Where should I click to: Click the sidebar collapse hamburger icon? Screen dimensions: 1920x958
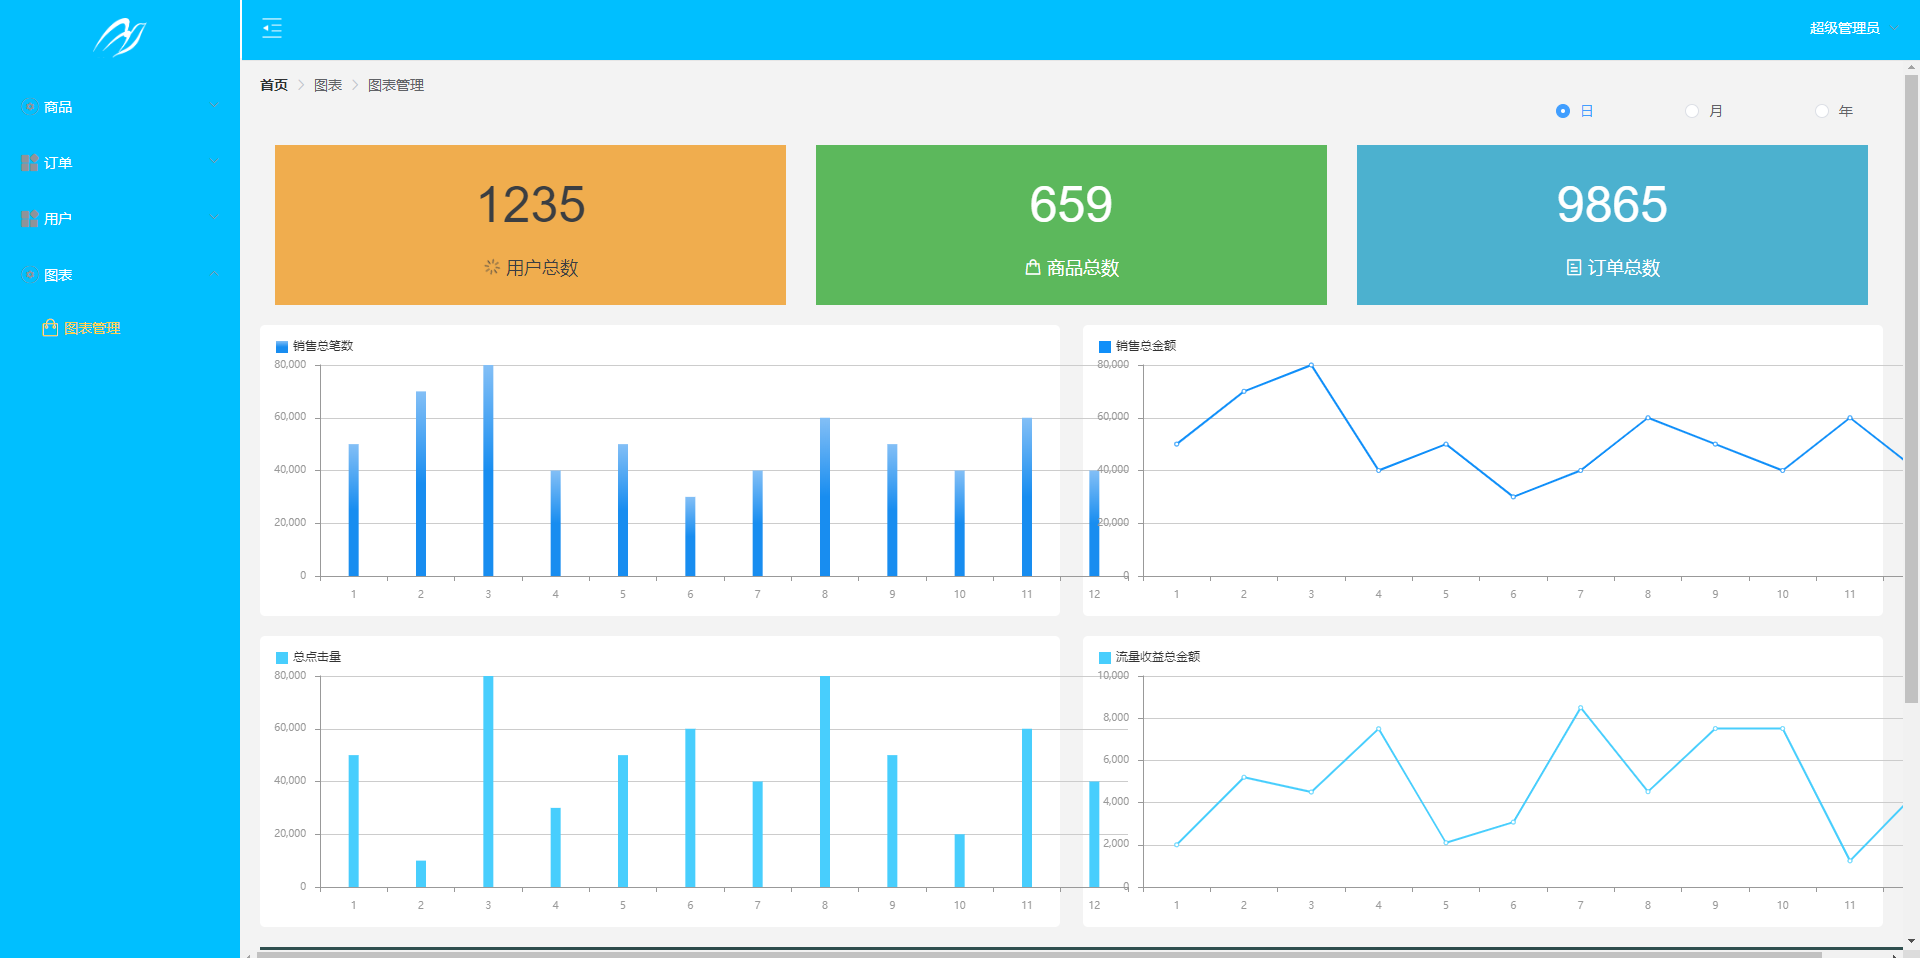tap(271, 28)
